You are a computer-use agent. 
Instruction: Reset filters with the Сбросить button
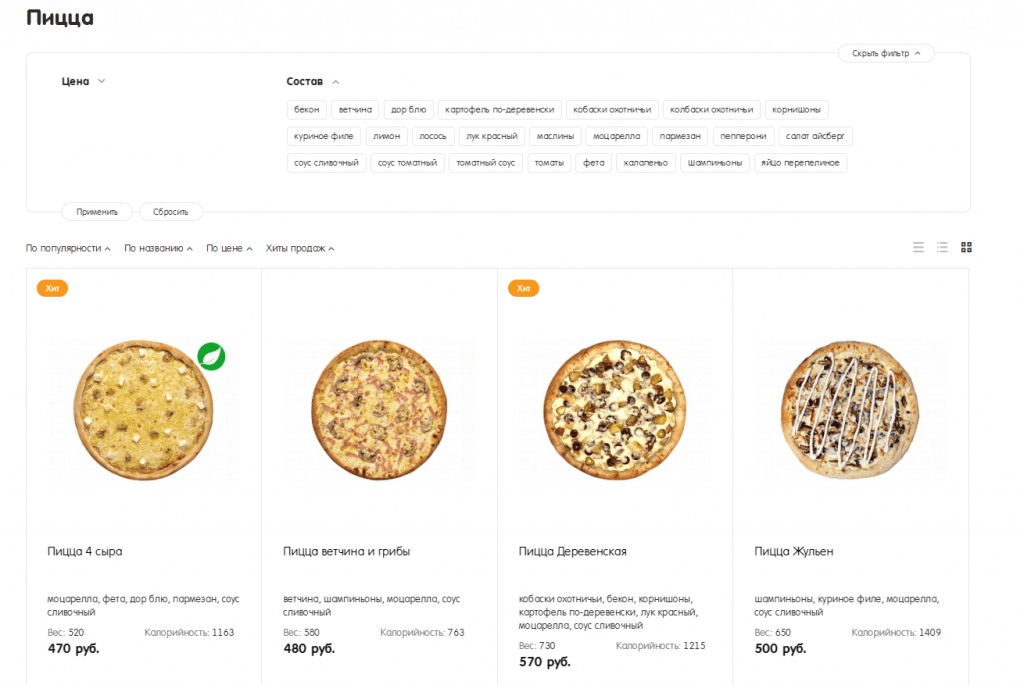tap(171, 212)
